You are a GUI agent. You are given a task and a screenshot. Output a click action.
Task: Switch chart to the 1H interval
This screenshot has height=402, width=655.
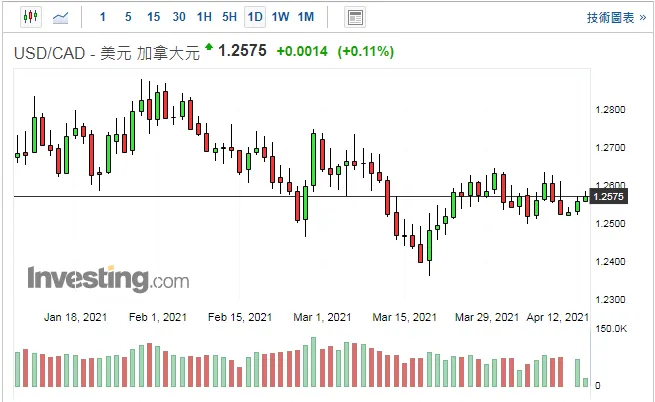pyautogui.click(x=204, y=17)
